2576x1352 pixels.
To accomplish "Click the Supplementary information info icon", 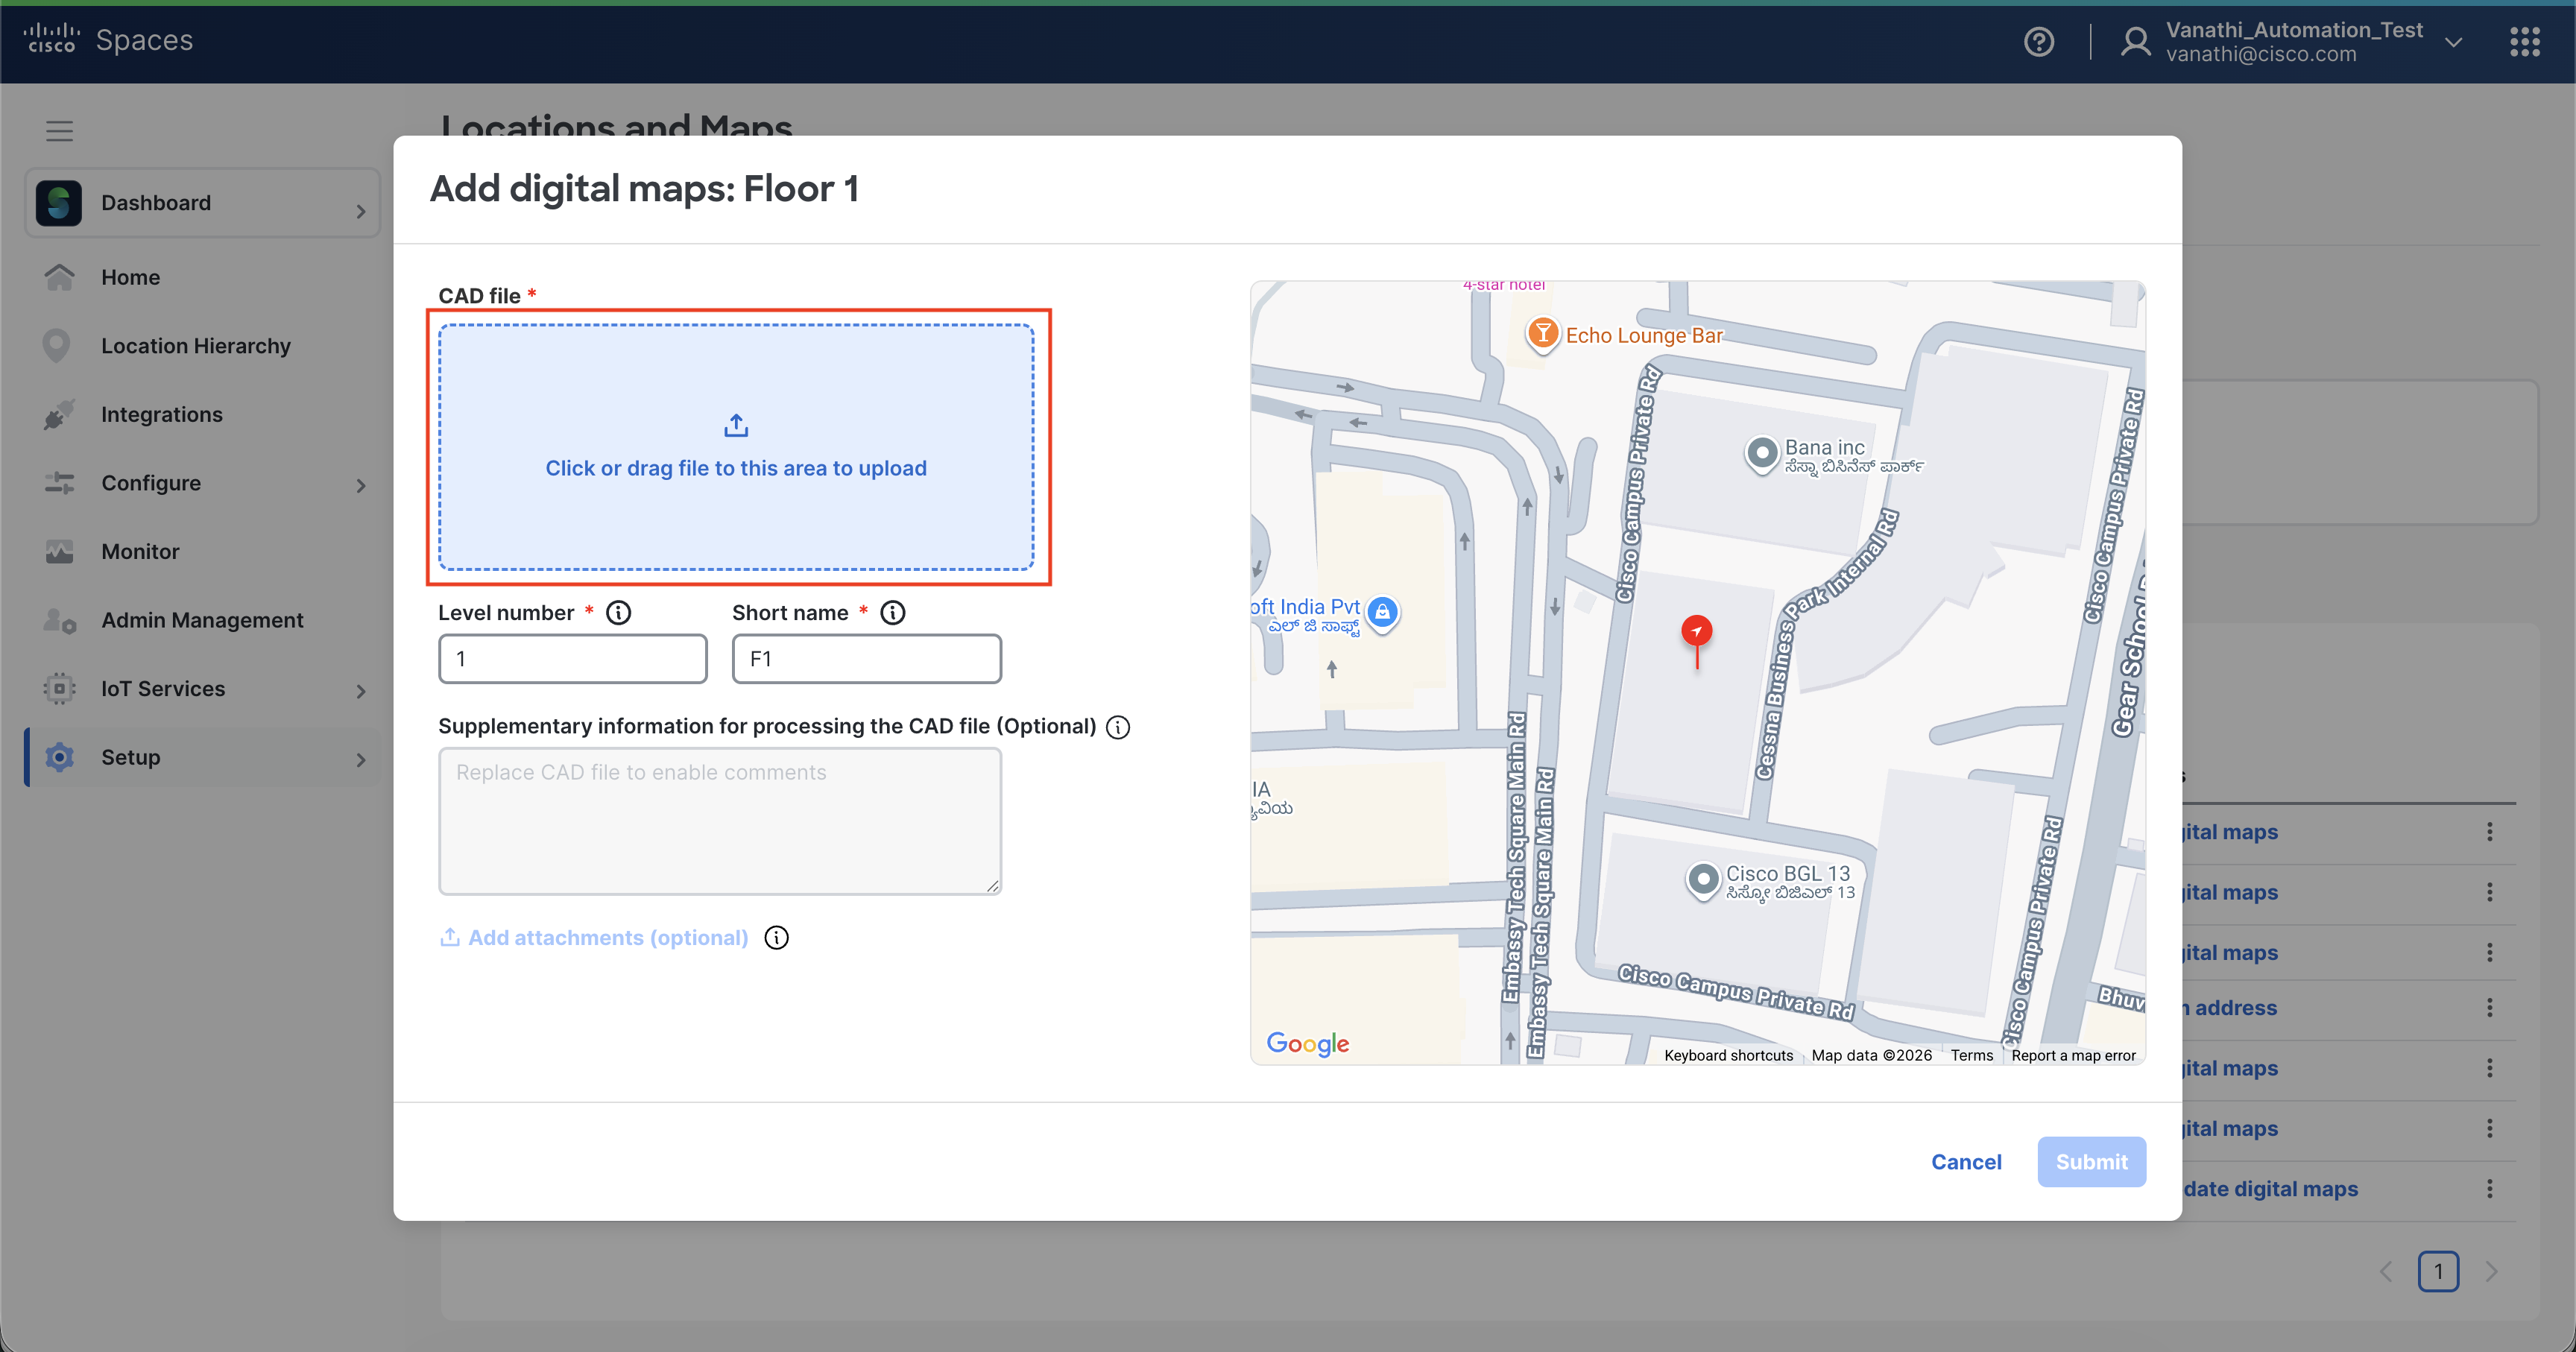I will point(1118,727).
